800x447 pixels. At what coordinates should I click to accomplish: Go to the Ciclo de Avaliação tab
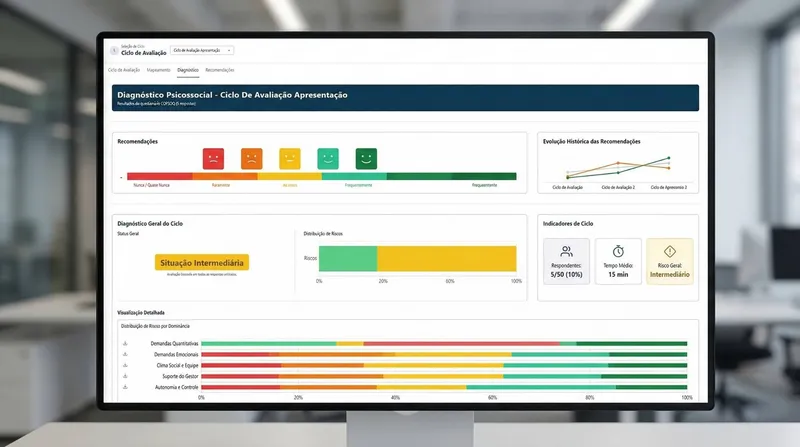124,70
